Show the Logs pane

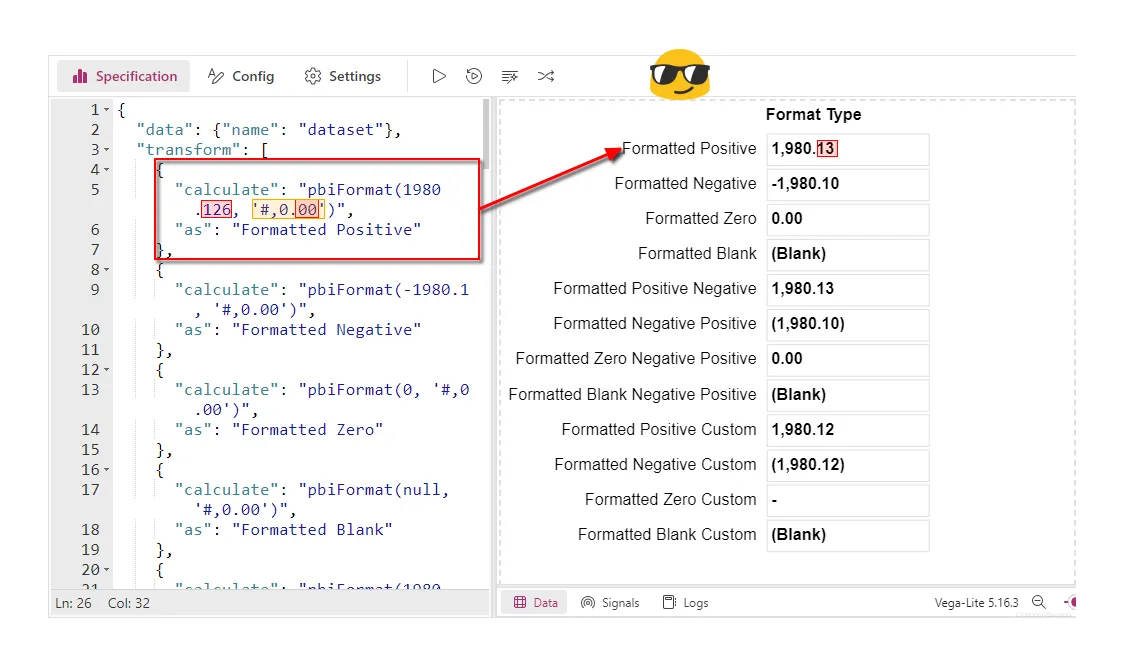[x=686, y=602]
